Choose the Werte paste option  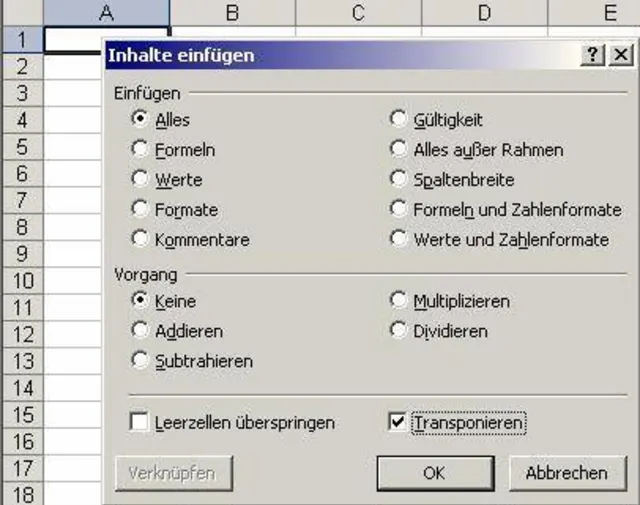coord(141,180)
